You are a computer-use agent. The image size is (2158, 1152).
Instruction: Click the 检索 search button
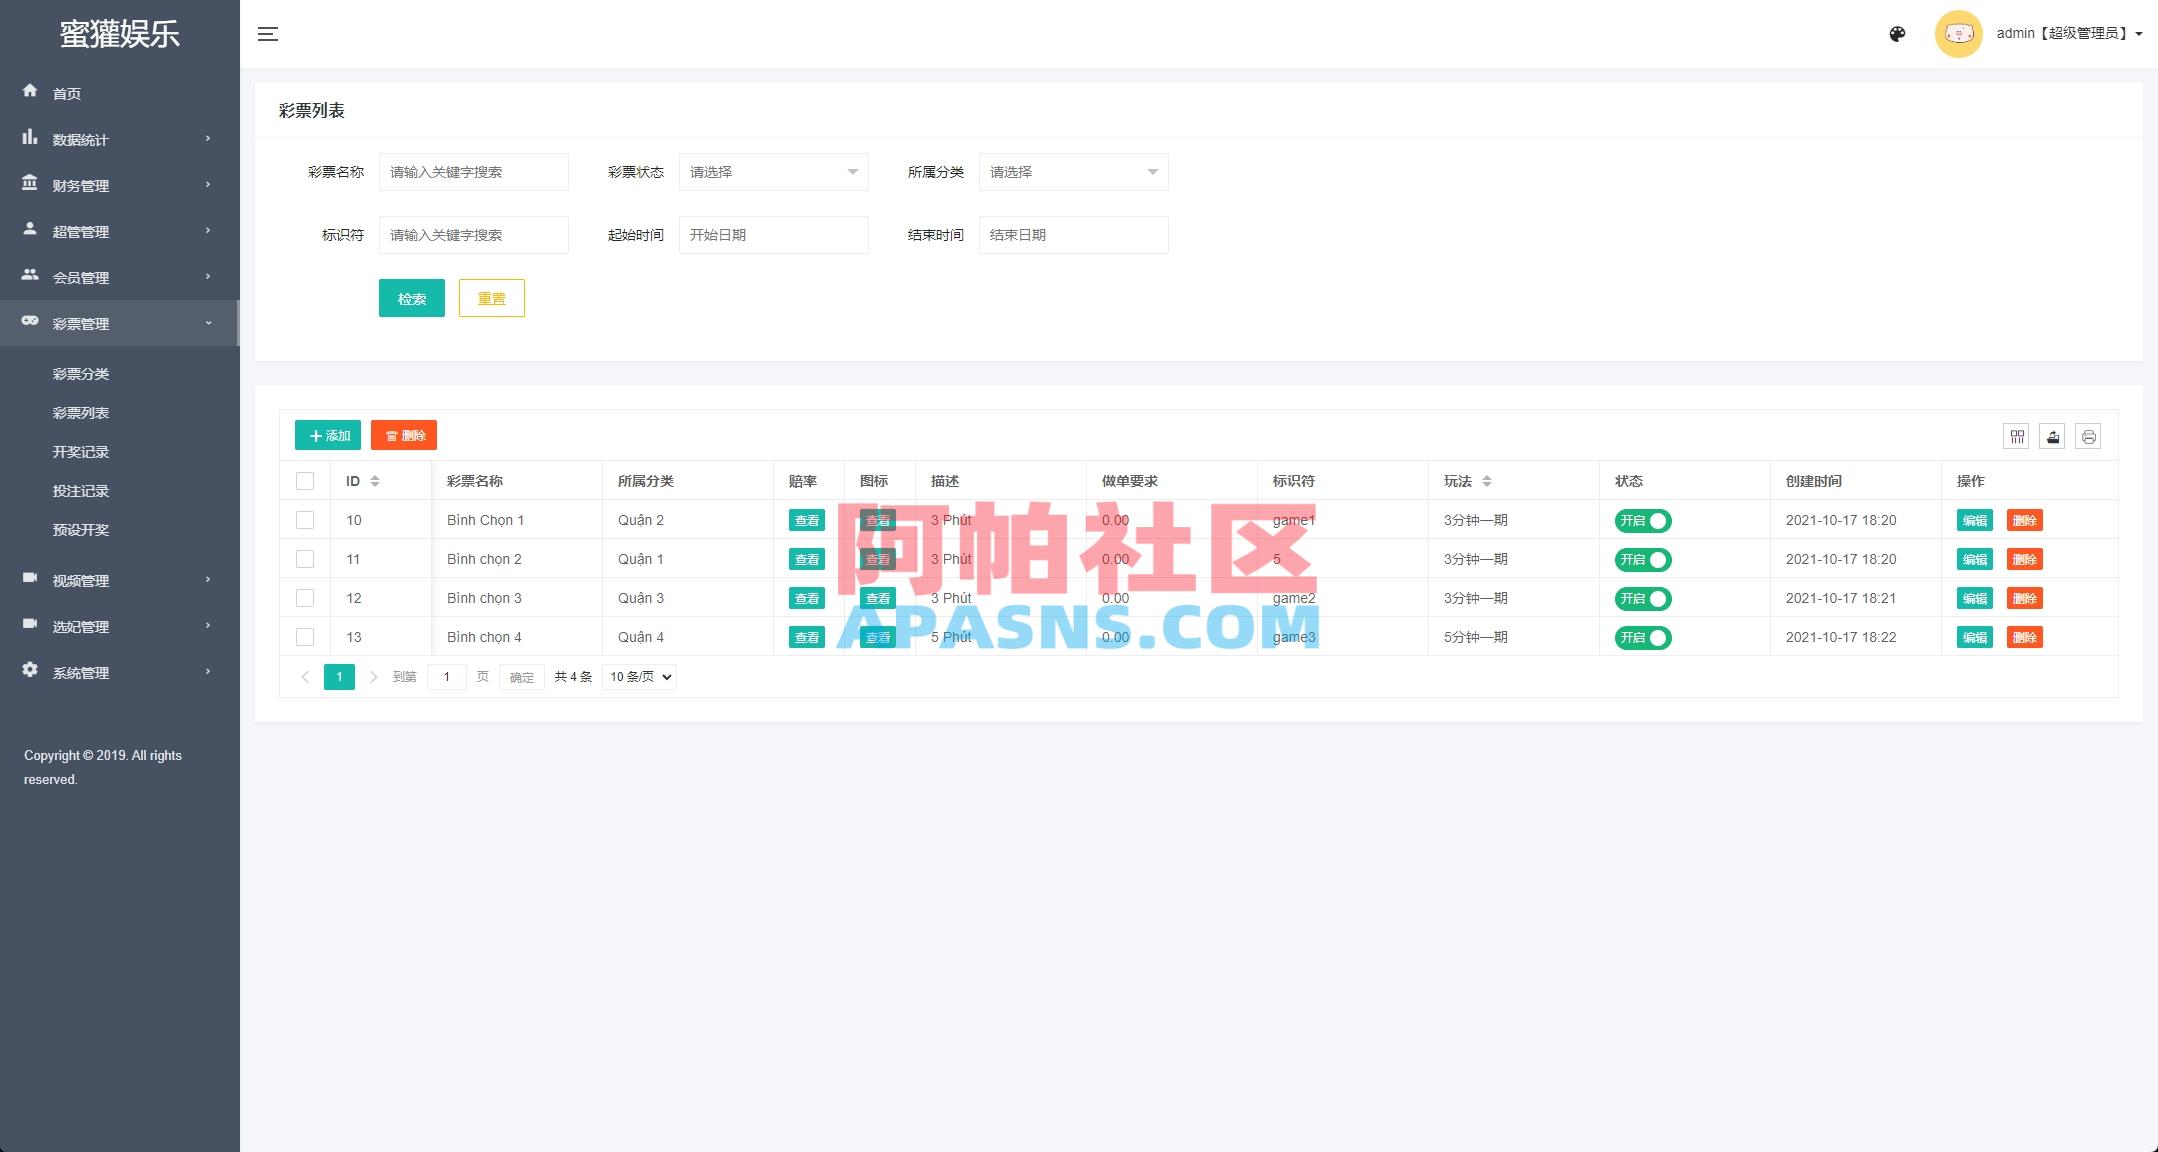[411, 297]
